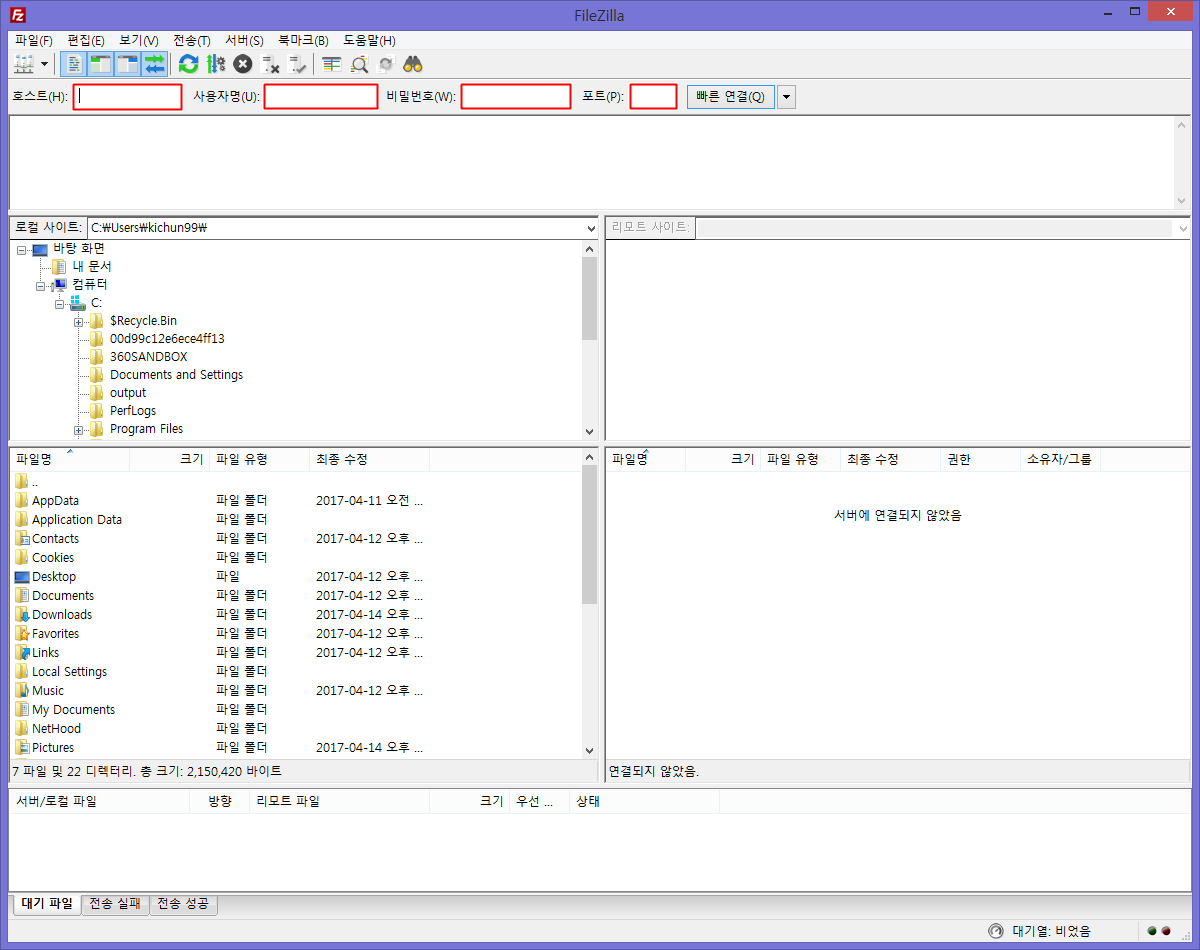Toggle synchronized browsing
1200x950 pixels.
tap(386, 64)
